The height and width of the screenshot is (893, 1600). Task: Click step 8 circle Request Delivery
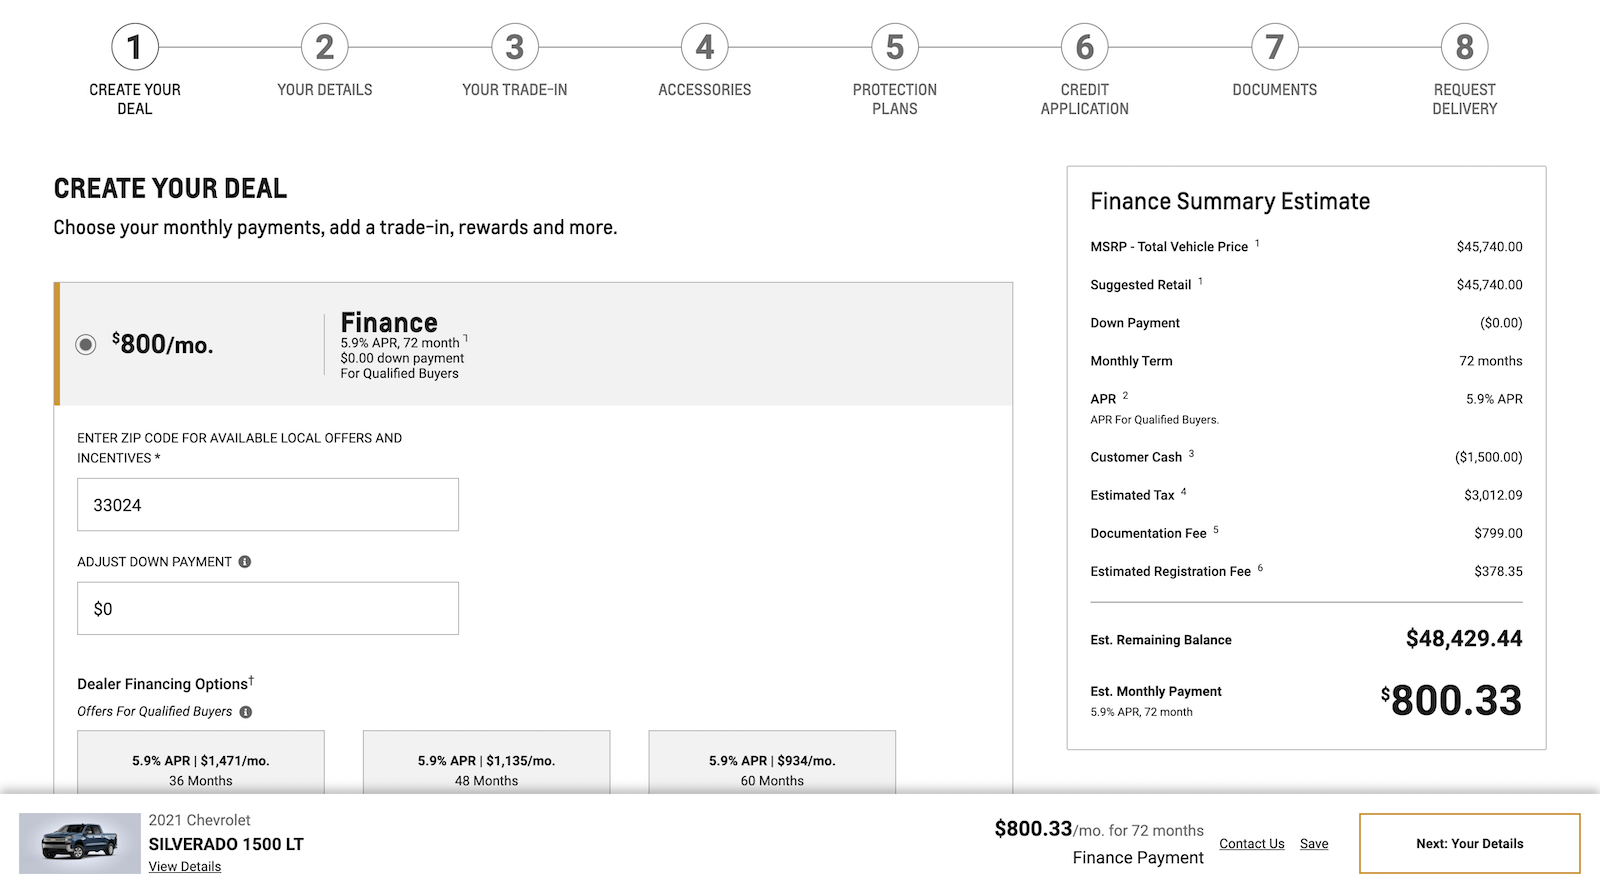click(x=1465, y=47)
